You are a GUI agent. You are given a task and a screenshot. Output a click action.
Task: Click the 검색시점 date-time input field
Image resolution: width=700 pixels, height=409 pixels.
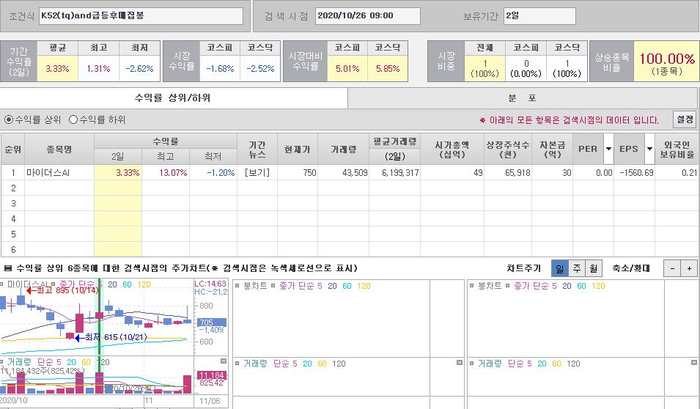coord(368,16)
